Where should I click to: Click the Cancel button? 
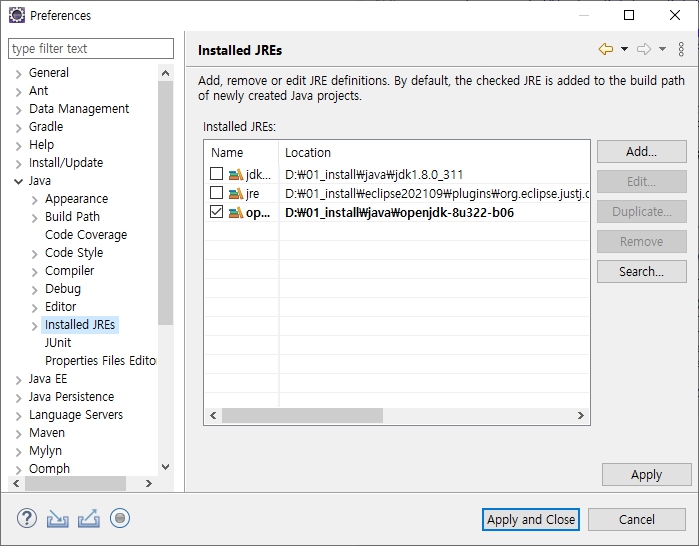point(637,520)
